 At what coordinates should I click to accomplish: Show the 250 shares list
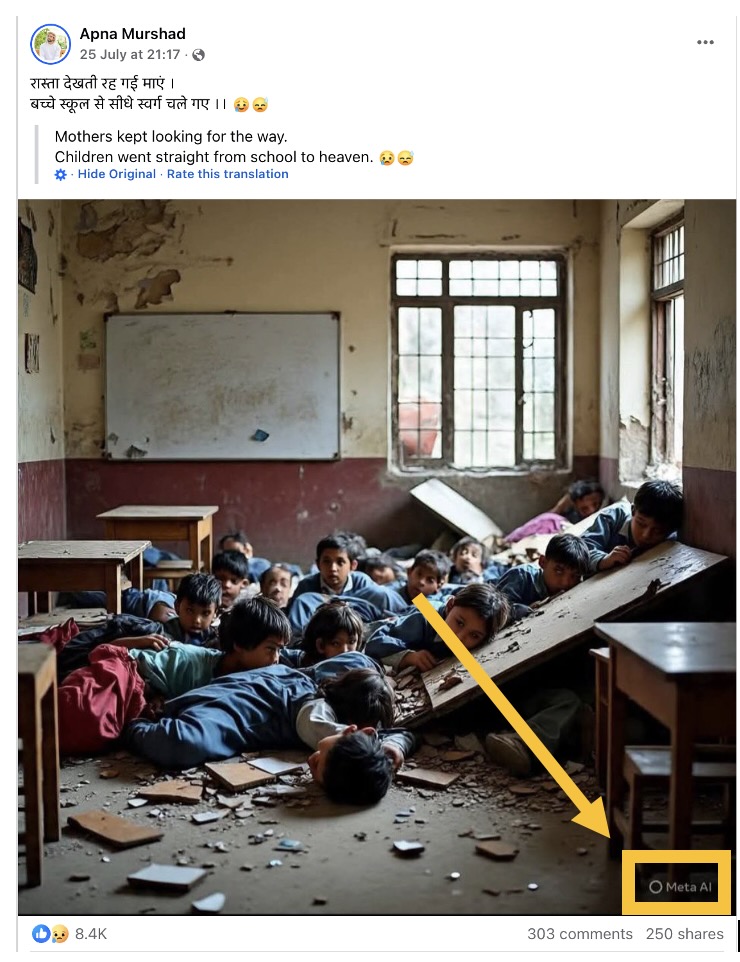(x=685, y=934)
